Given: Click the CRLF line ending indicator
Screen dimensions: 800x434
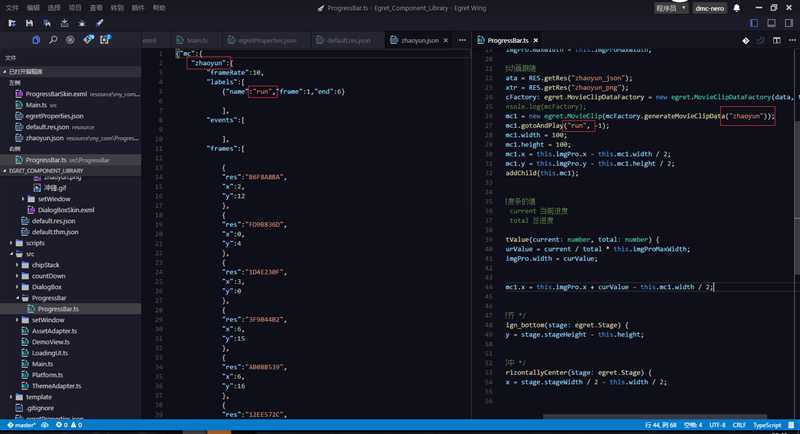Looking at the screenshot, I should 739,425.
